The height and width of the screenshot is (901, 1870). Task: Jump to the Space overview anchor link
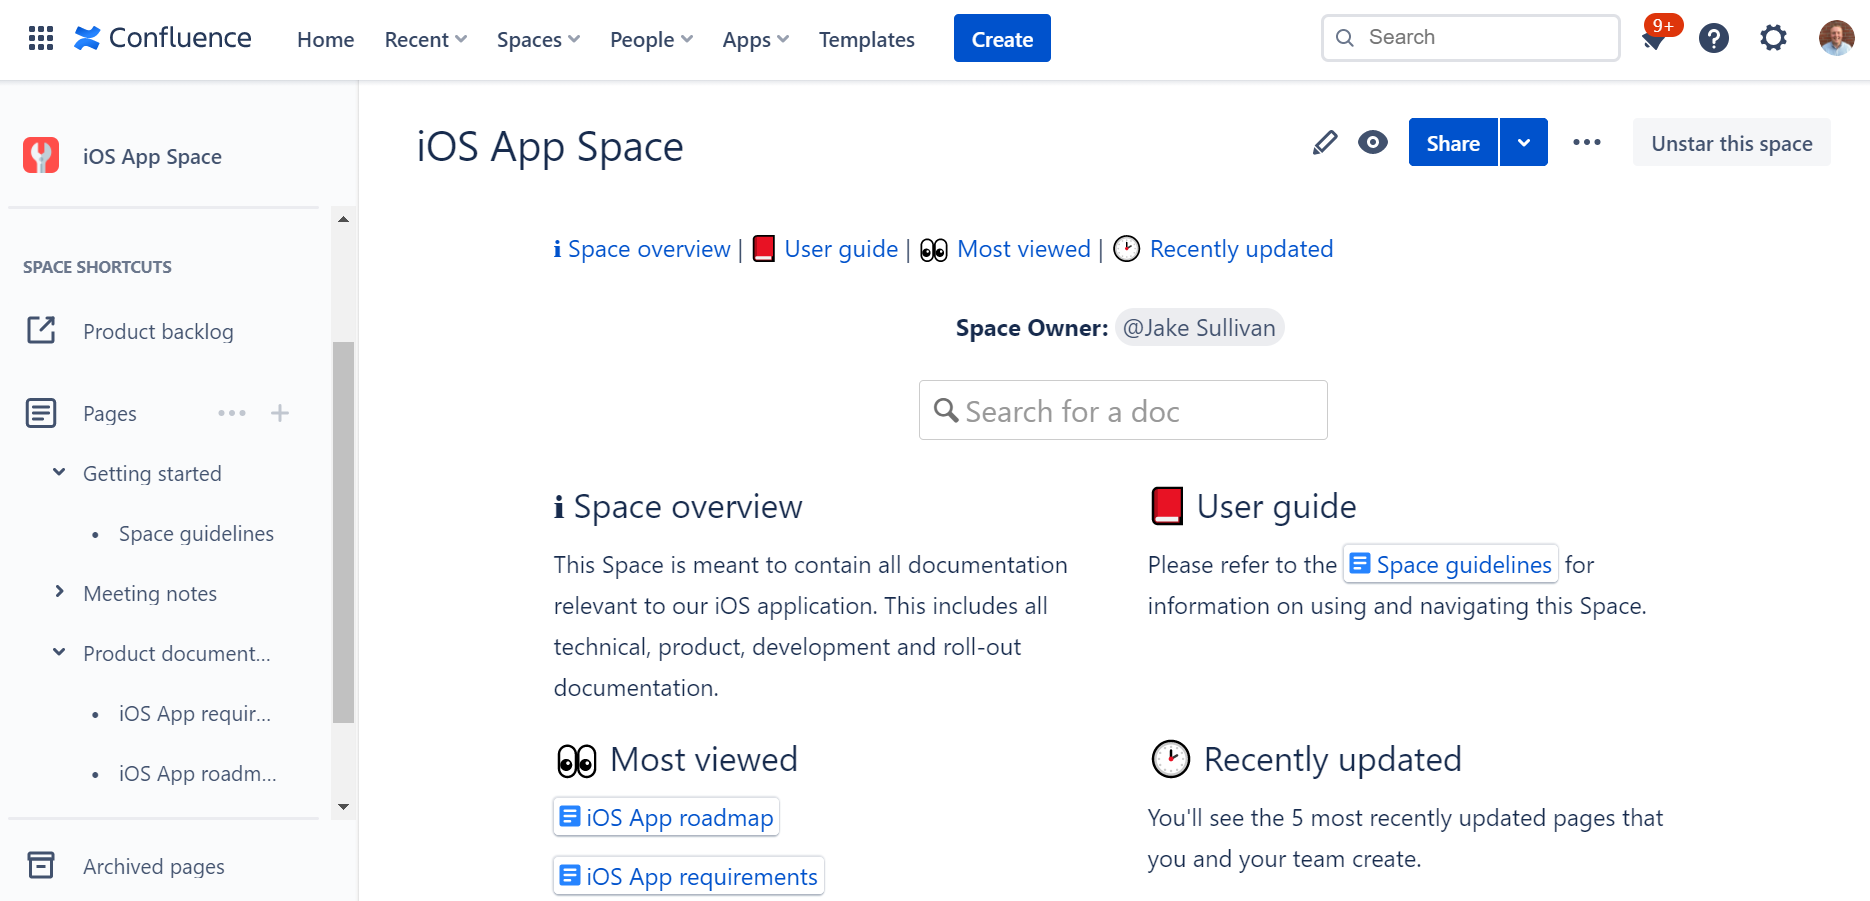click(x=649, y=249)
